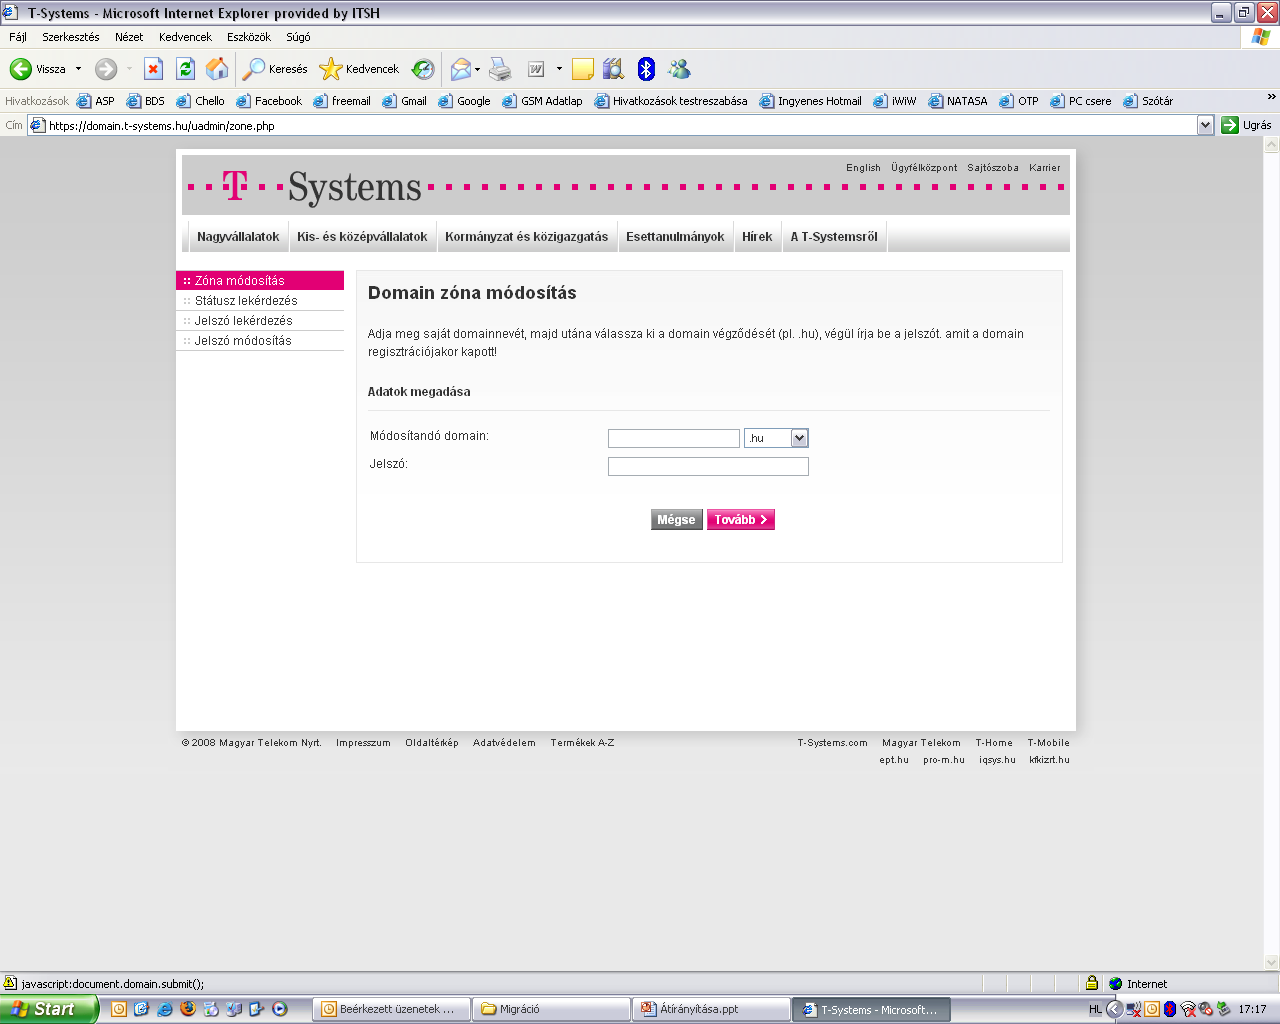Open the Eszközök menu

tap(249, 37)
